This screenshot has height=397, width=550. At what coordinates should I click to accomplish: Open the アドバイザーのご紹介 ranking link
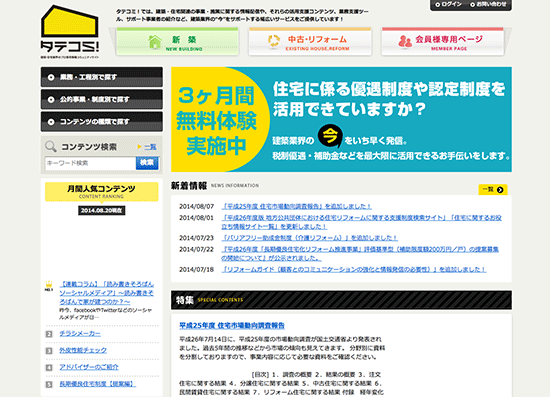(x=89, y=367)
